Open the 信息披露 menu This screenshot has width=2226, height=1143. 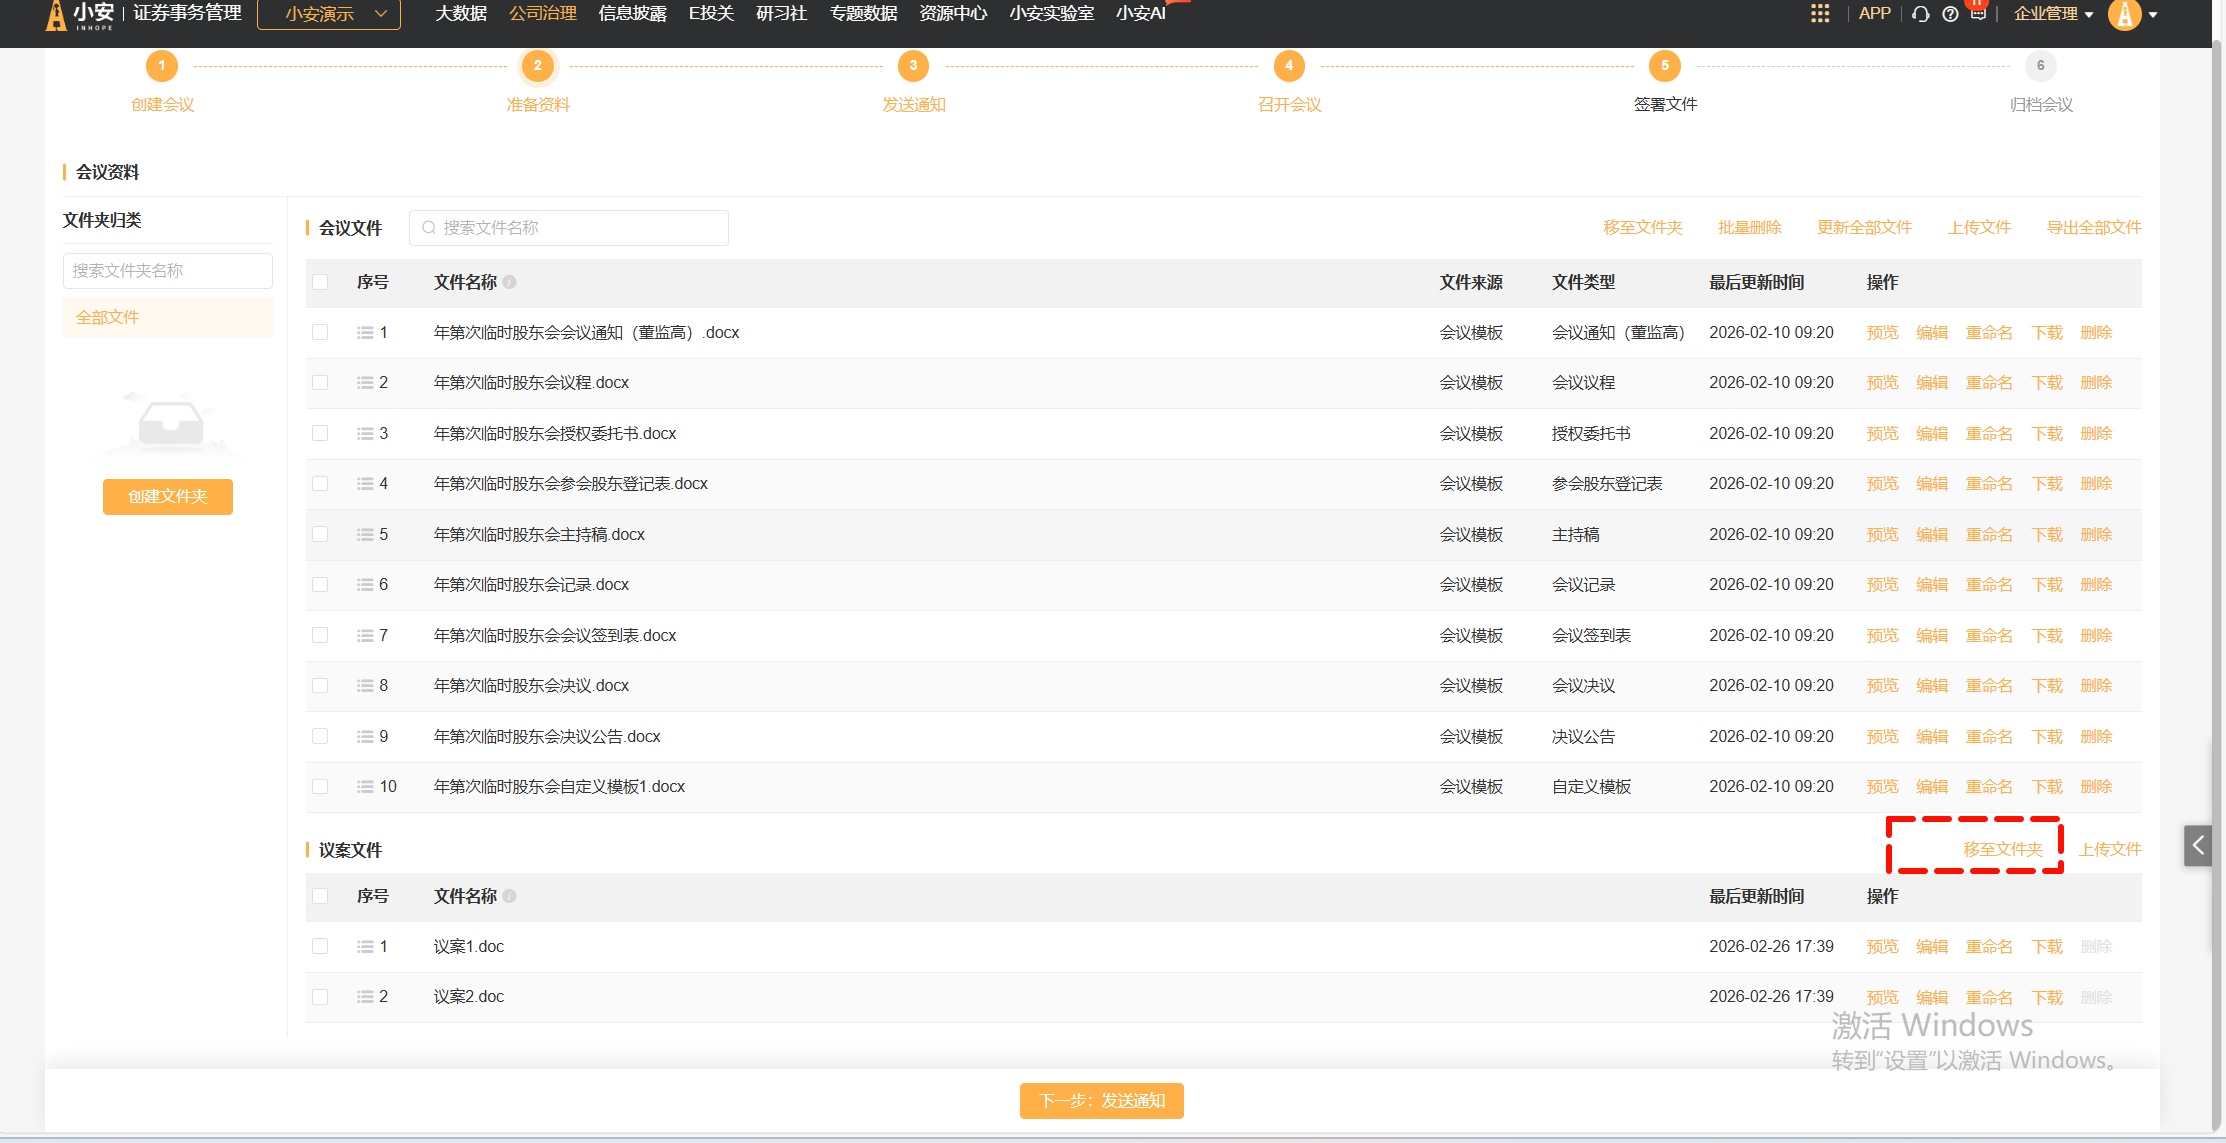click(632, 14)
